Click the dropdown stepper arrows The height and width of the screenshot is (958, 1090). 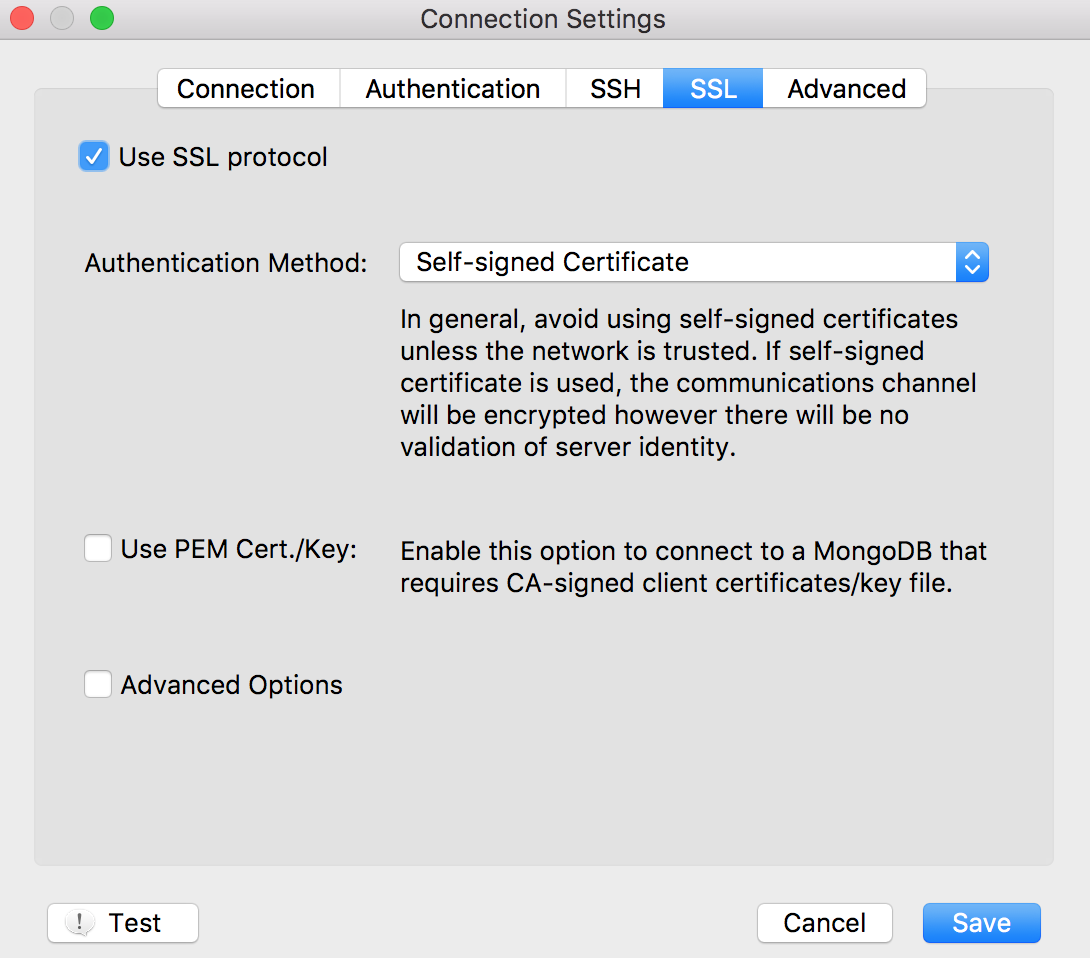[x=971, y=262]
